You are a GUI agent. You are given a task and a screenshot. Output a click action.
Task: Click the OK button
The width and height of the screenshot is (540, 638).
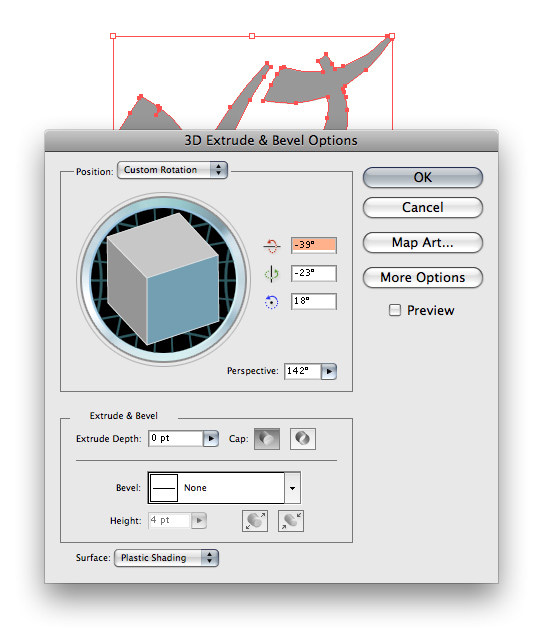click(x=423, y=177)
